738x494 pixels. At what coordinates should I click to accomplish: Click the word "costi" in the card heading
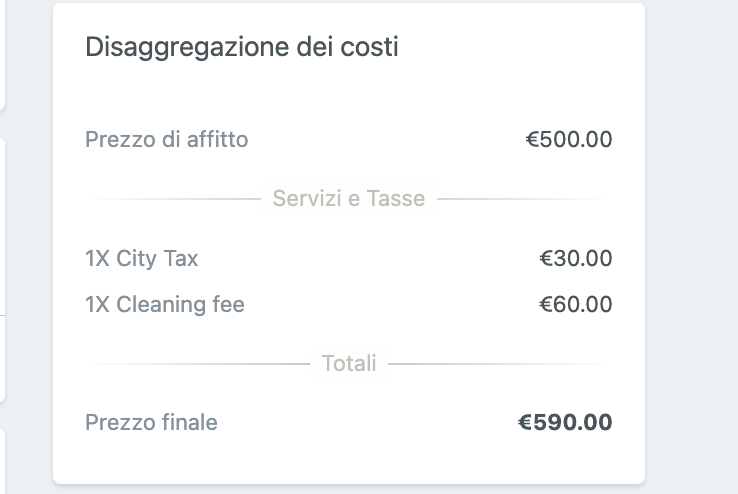click(372, 47)
